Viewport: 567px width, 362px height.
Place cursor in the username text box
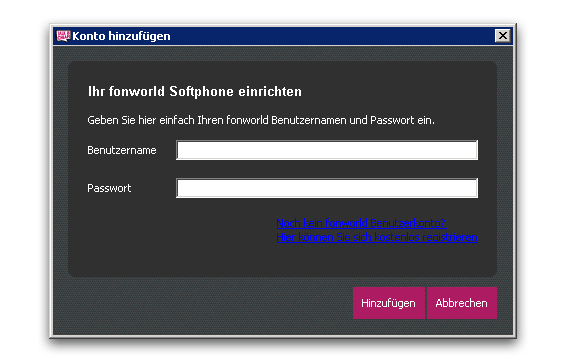(327, 150)
